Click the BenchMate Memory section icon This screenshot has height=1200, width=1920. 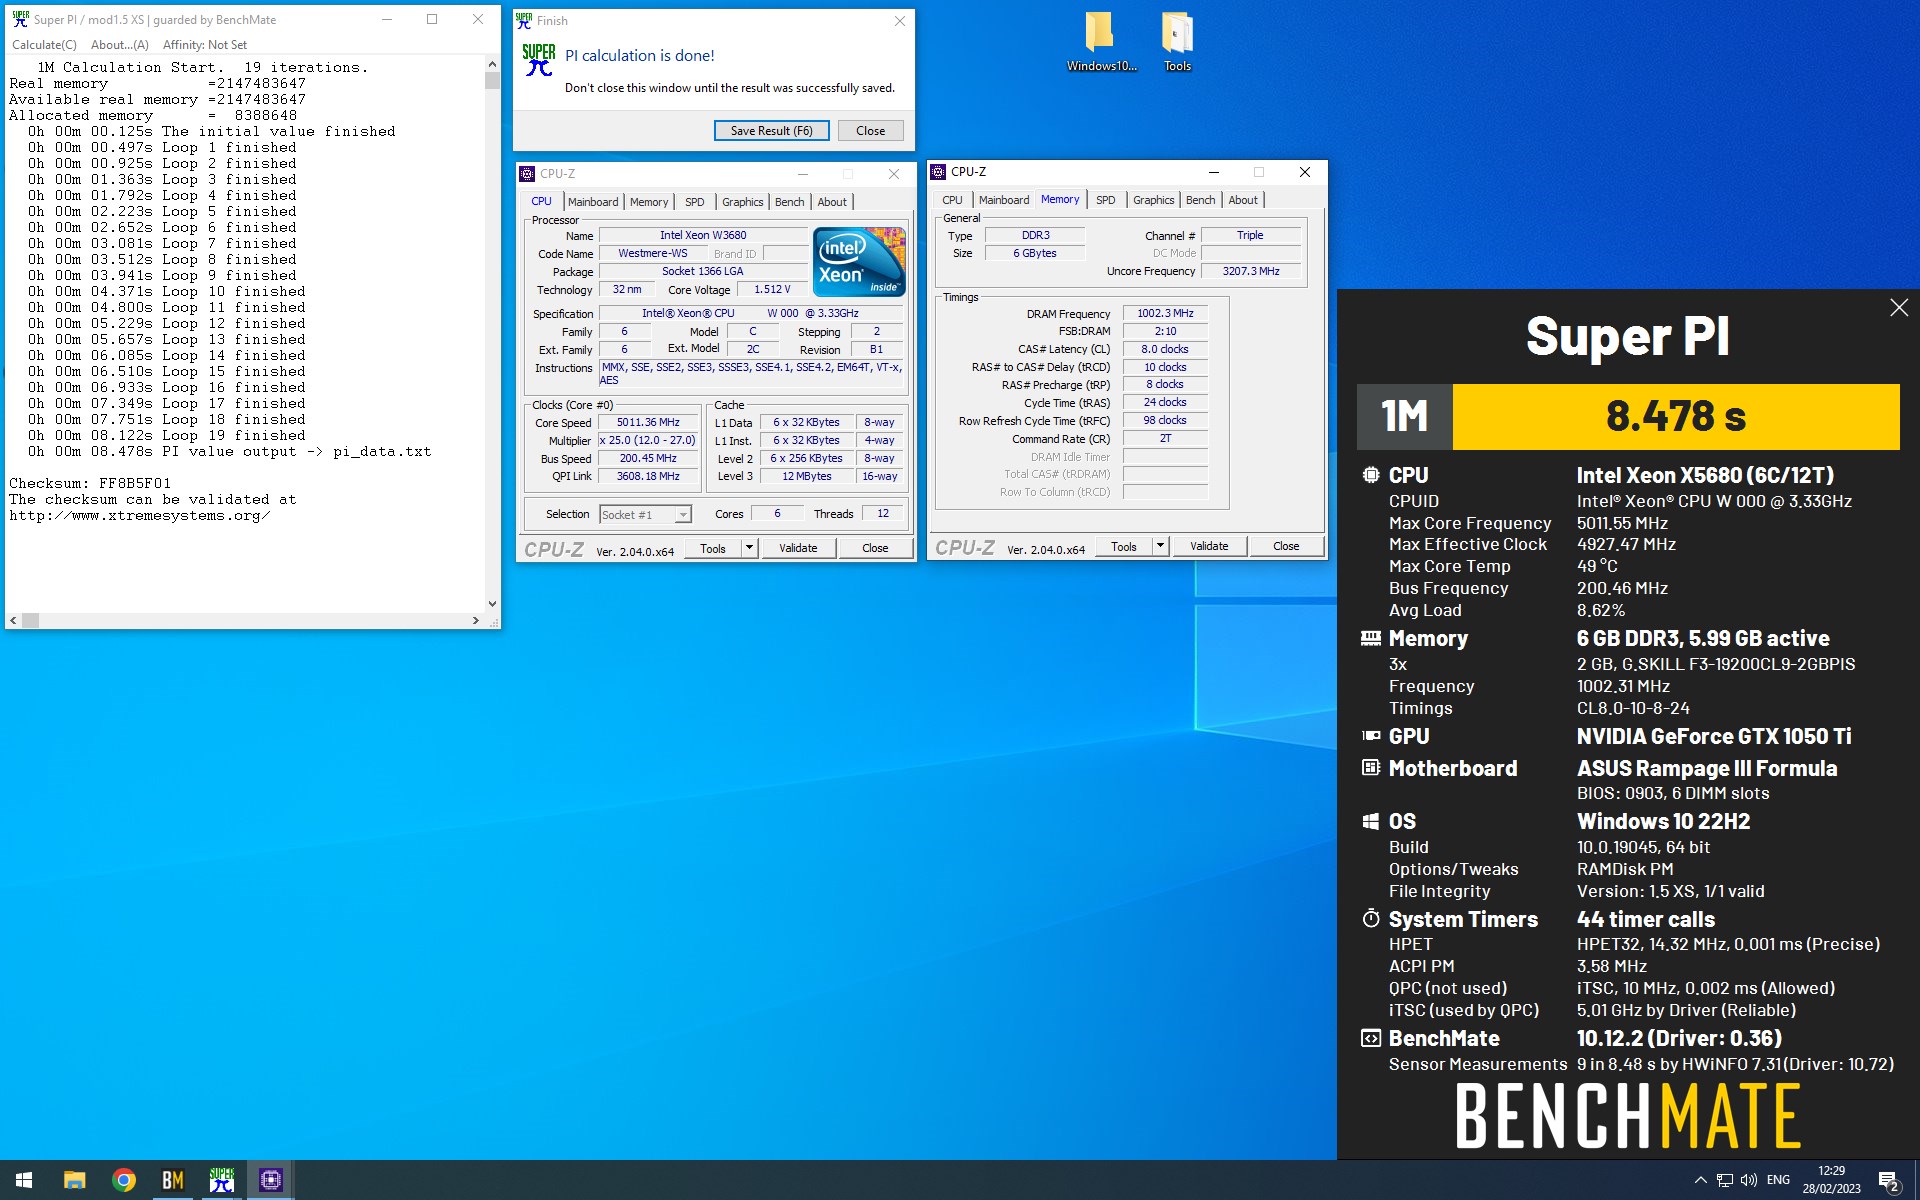tap(1370, 638)
